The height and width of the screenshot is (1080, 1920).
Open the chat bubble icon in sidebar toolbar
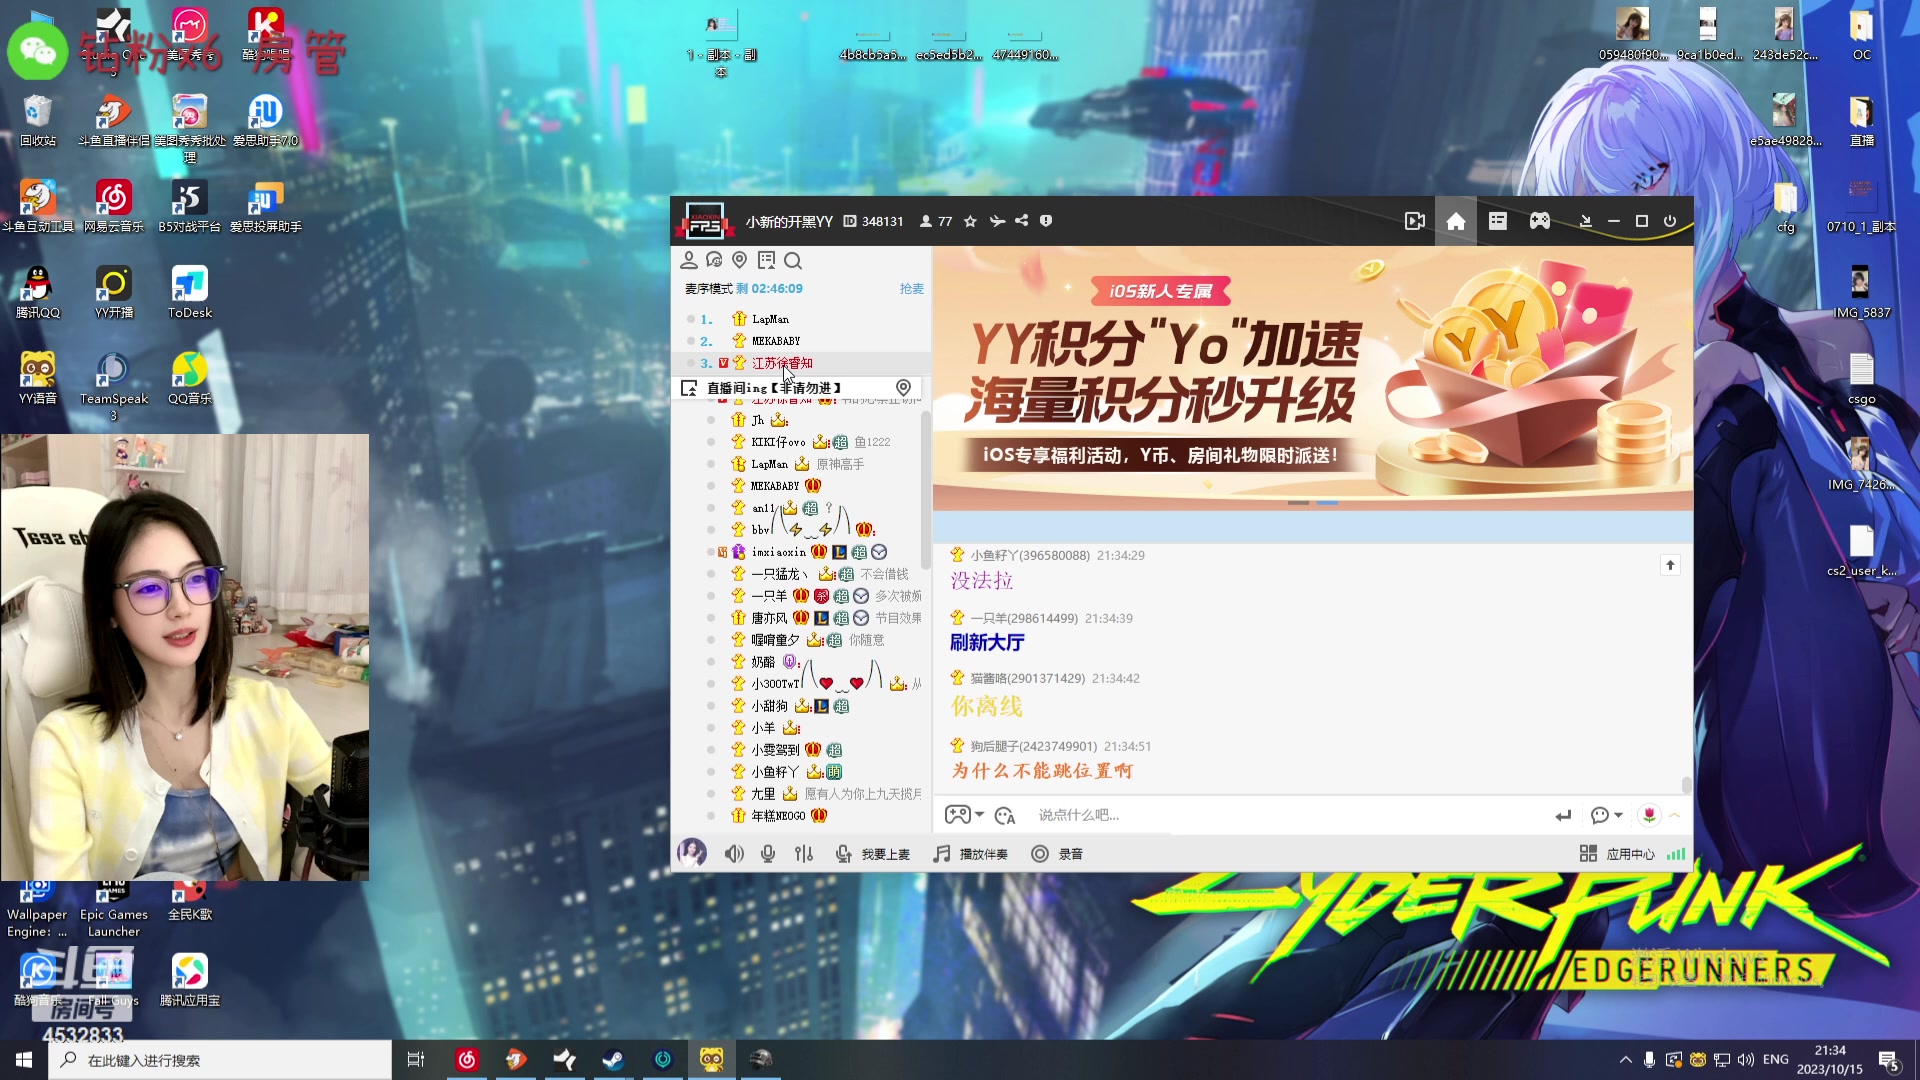[x=714, y=260]
